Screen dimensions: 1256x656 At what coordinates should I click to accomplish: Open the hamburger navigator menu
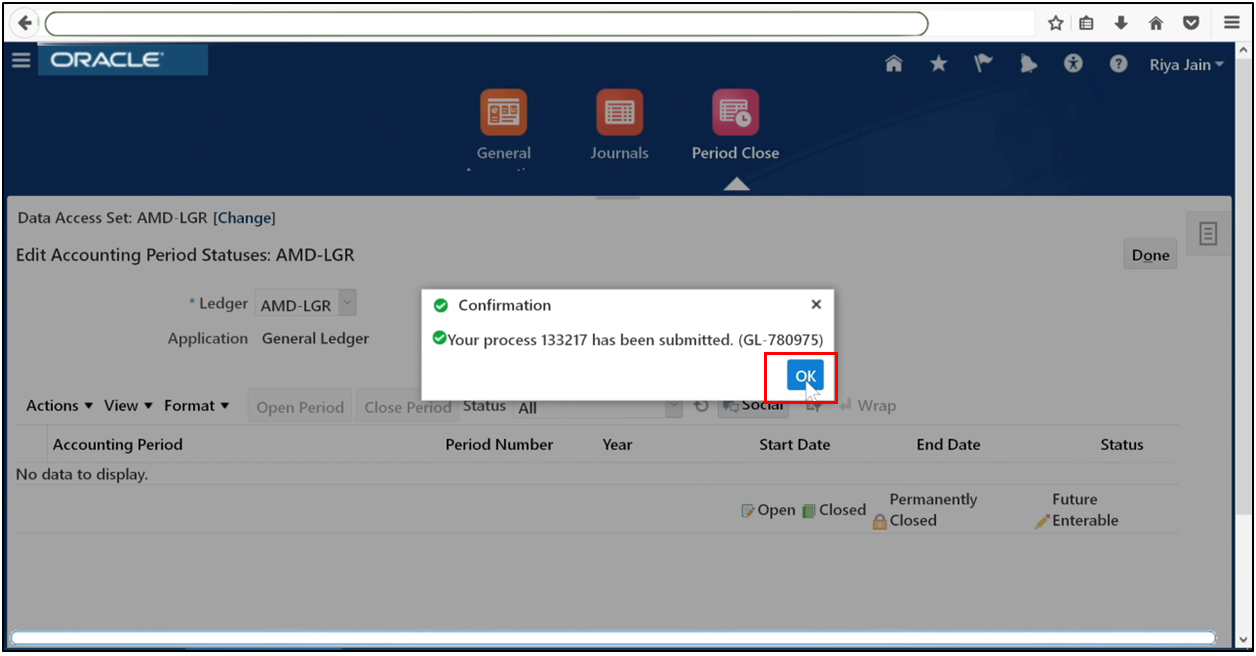tap(21, 59)
